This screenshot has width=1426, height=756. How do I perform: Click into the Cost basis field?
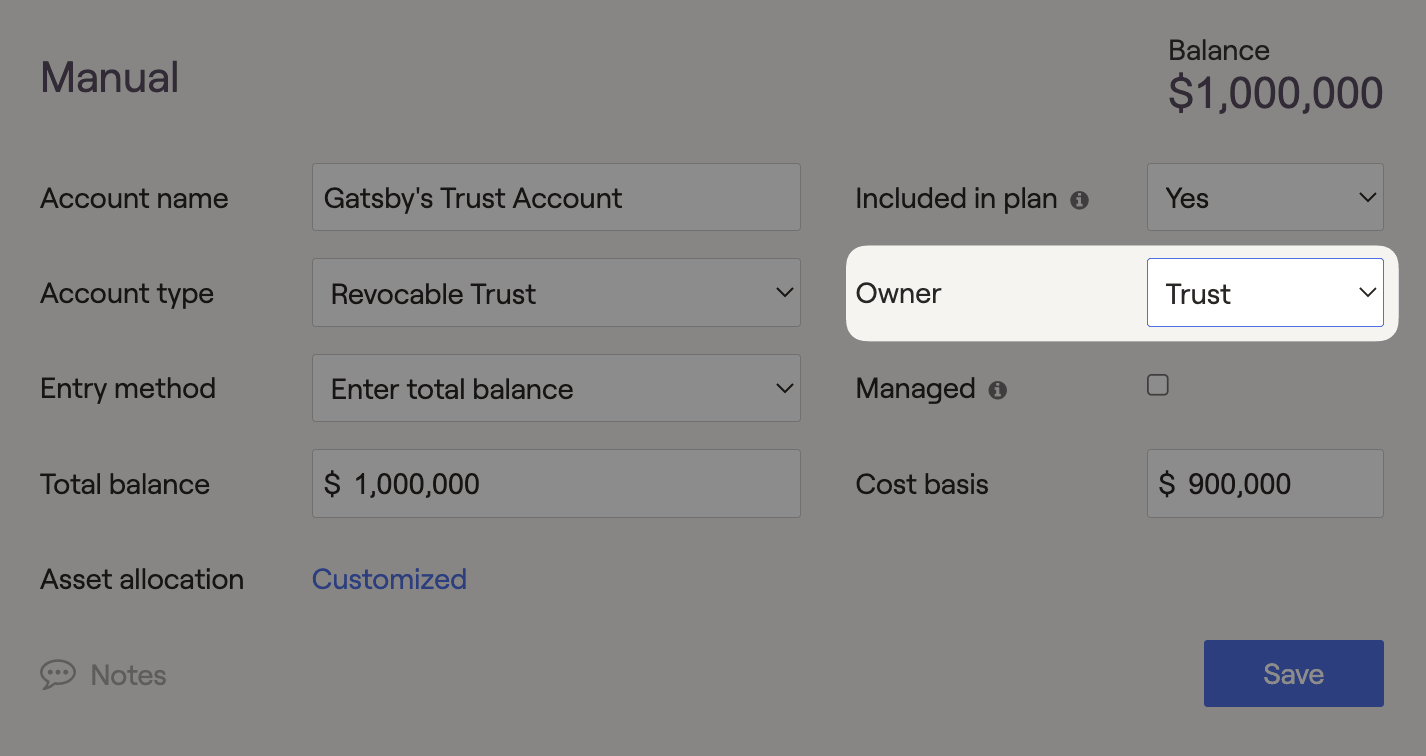coord(1265,483)
